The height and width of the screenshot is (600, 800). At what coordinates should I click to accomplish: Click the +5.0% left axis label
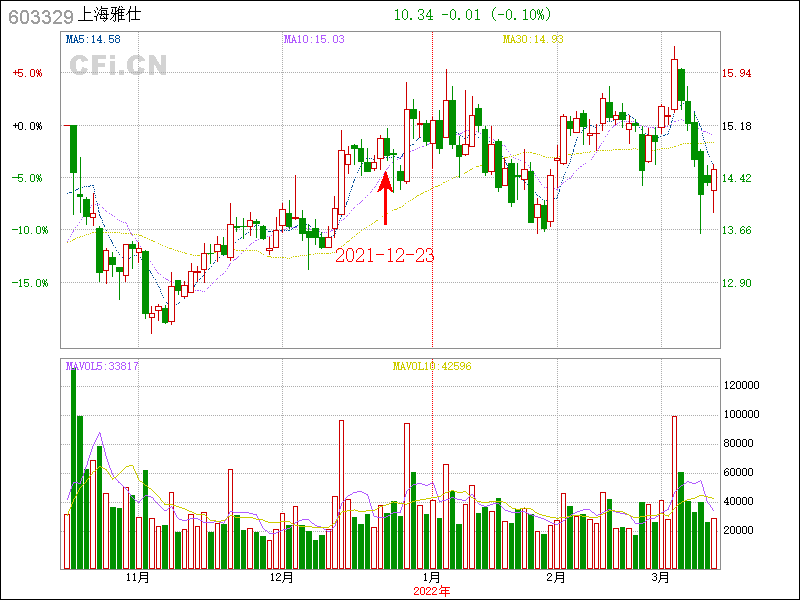28,73
